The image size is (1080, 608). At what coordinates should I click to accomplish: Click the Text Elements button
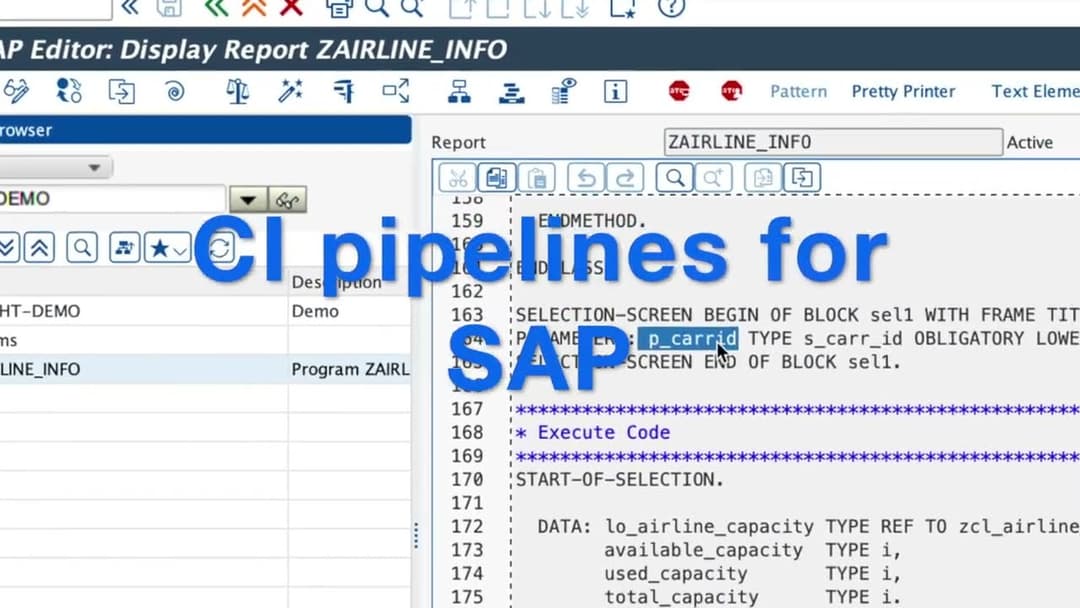tap(1035, 91)
